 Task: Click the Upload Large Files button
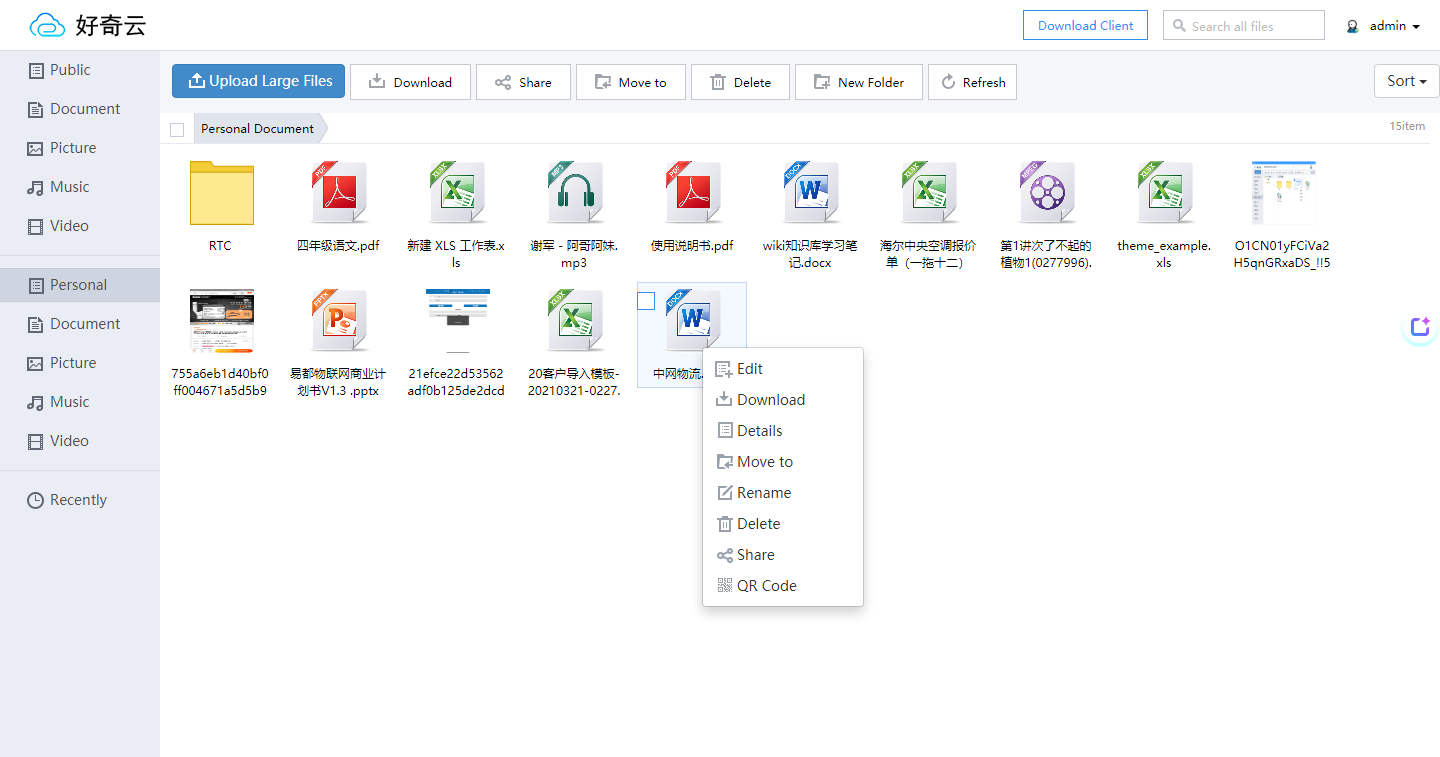click(x=258, y=81)
